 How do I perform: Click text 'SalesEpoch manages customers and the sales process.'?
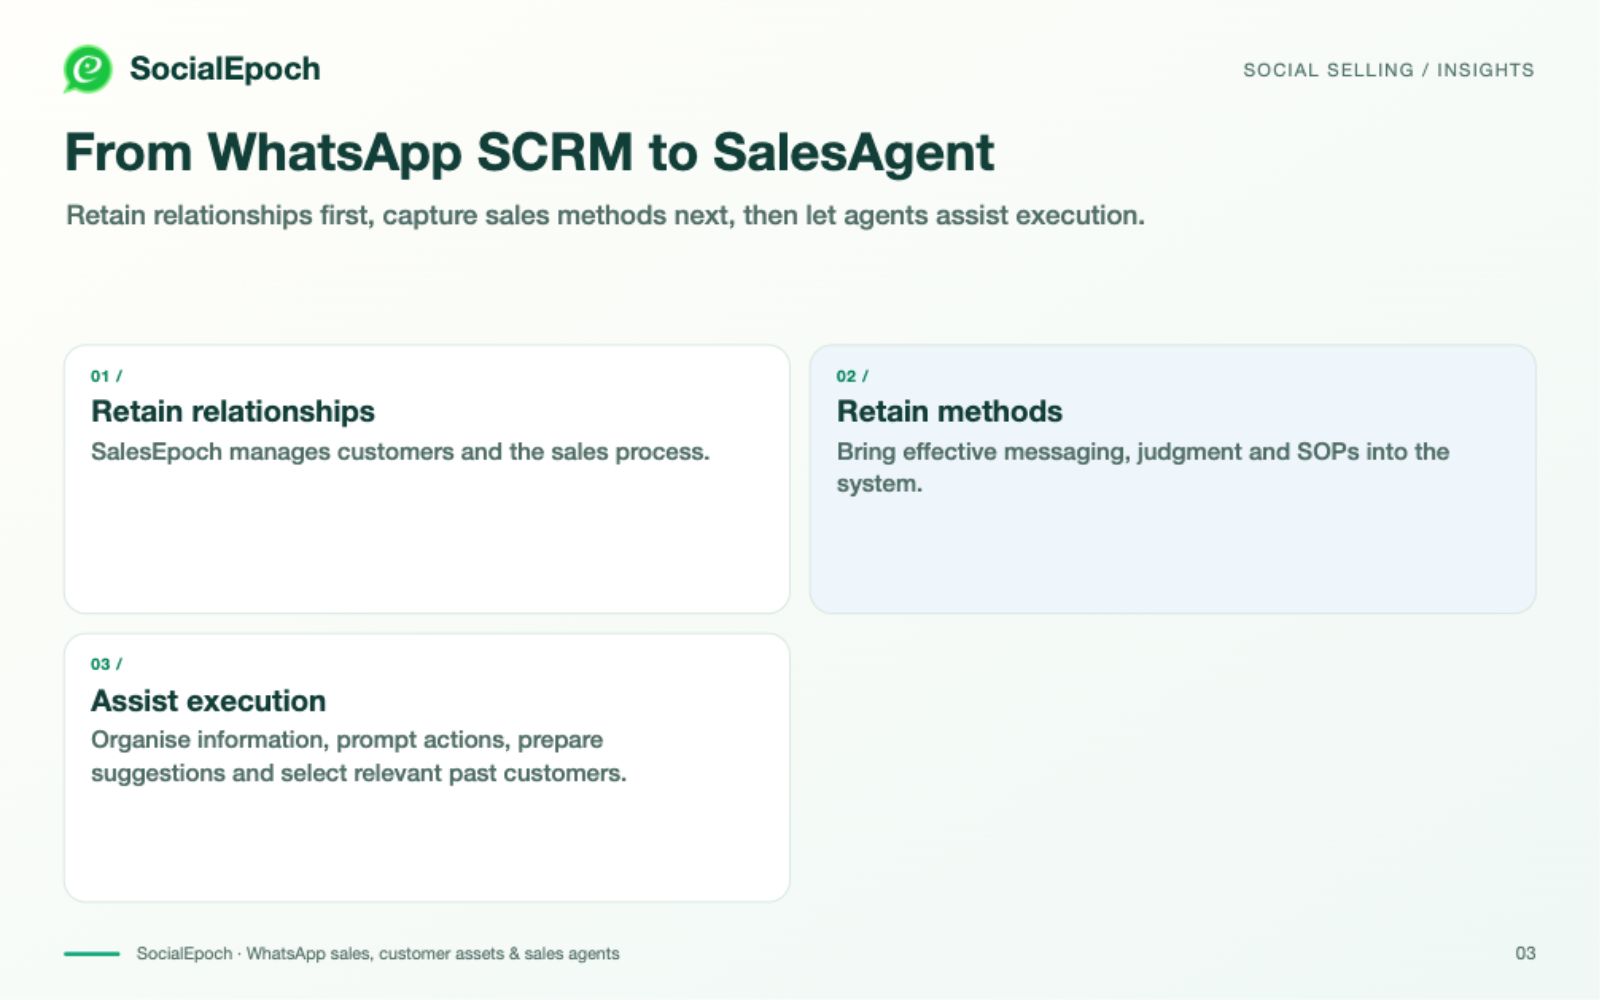point(400,452)
